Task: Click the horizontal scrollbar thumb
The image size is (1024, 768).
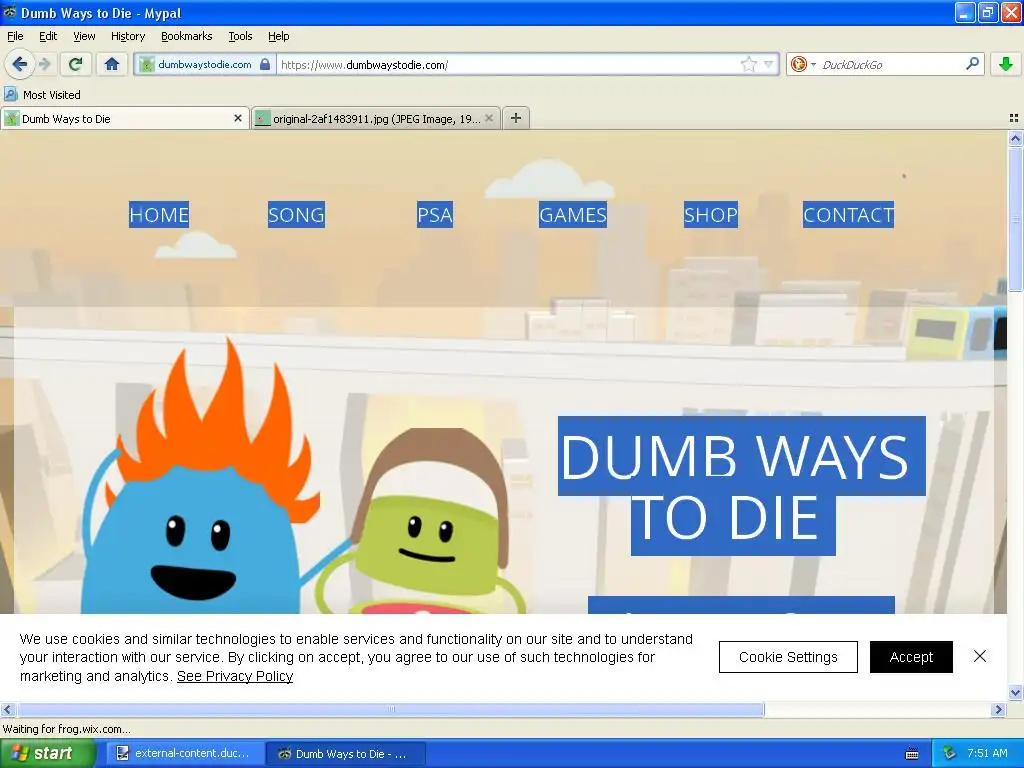Action: (x=391, y=709)
